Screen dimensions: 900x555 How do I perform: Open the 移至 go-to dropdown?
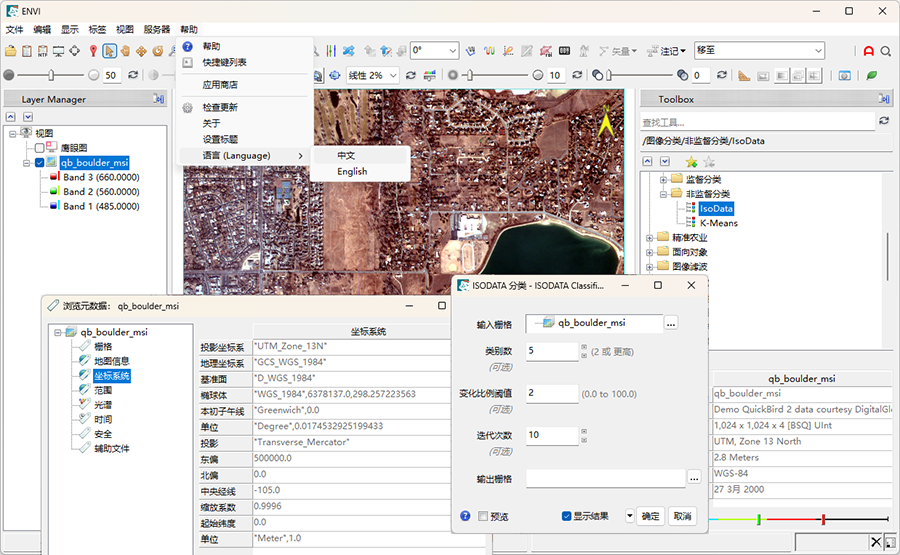(818, 51)
